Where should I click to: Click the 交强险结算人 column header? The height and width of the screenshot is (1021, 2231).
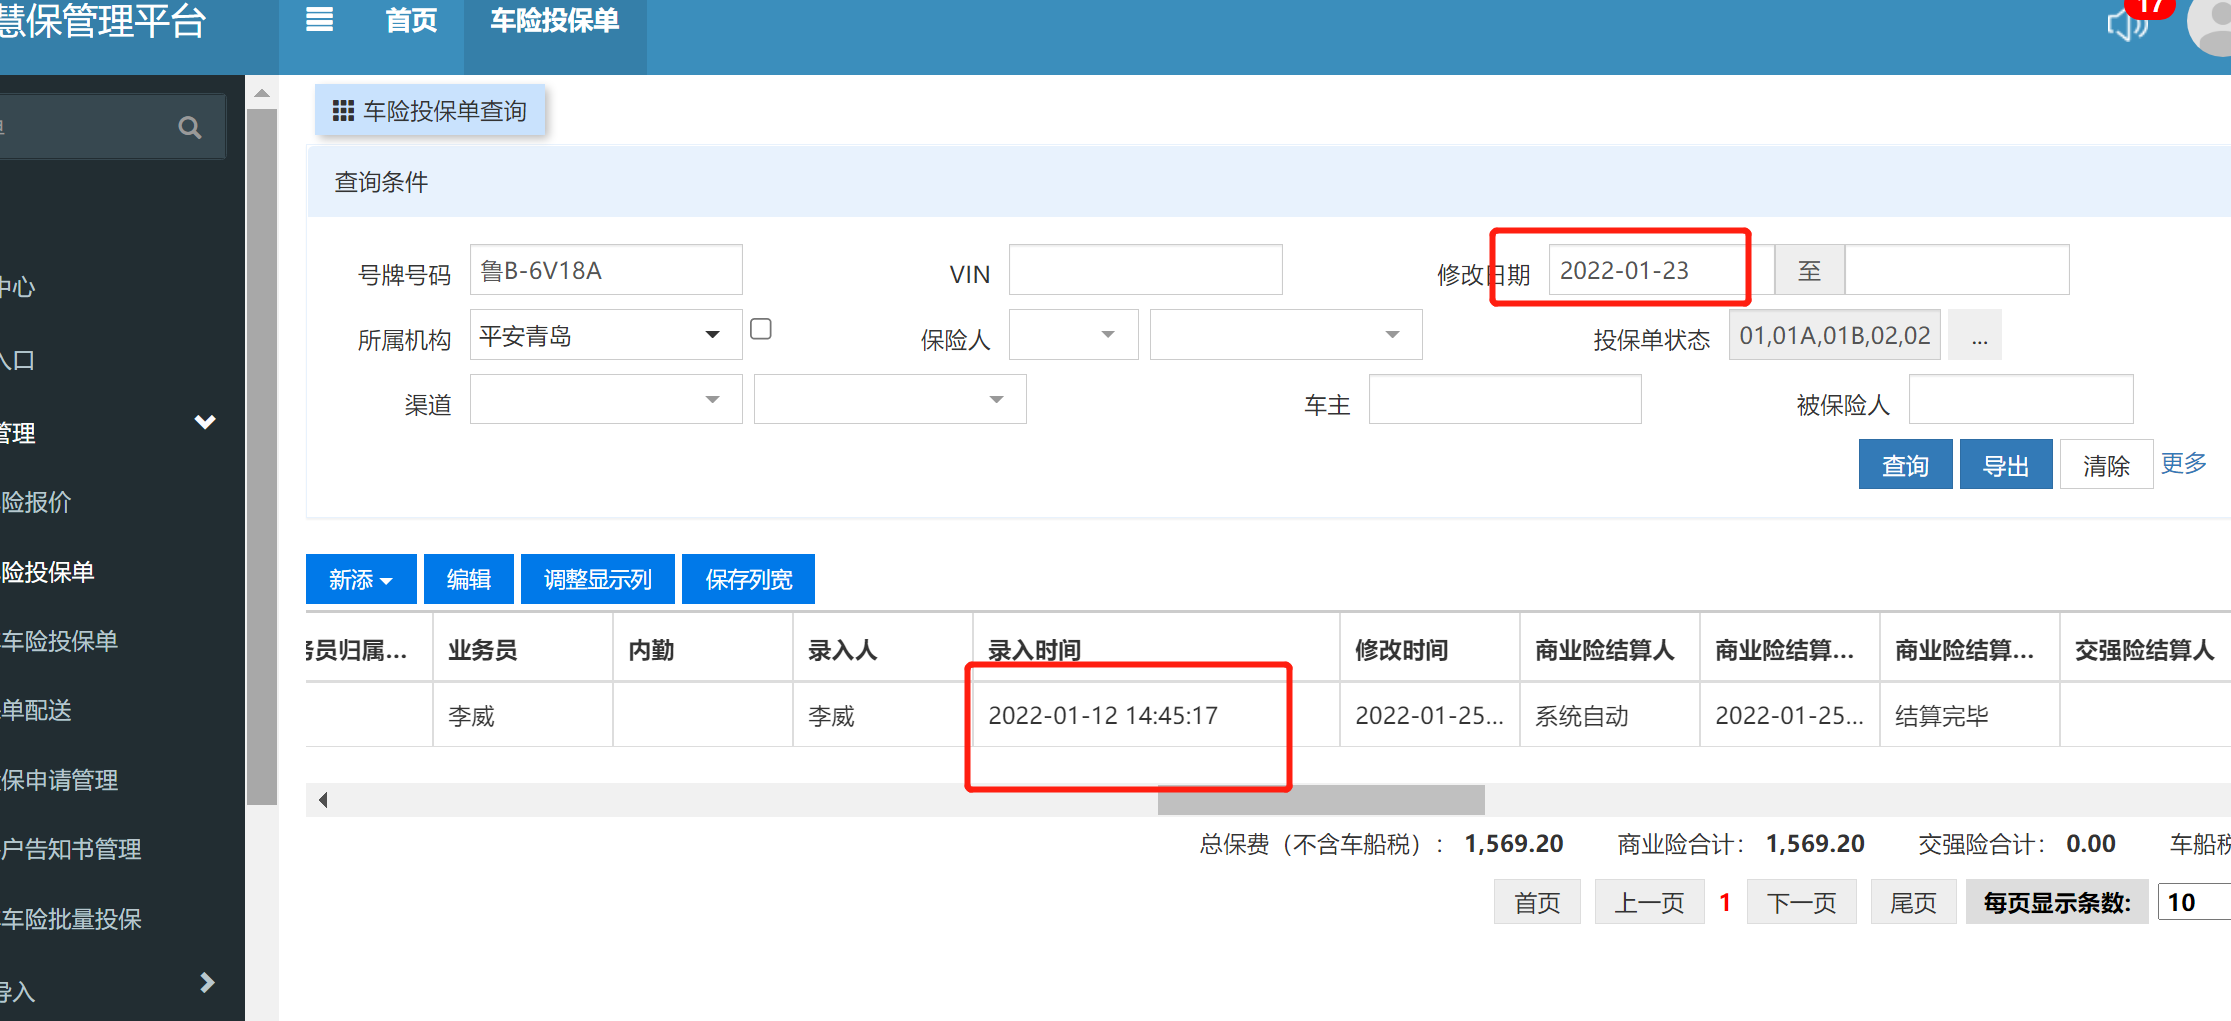click(2145, 650)
